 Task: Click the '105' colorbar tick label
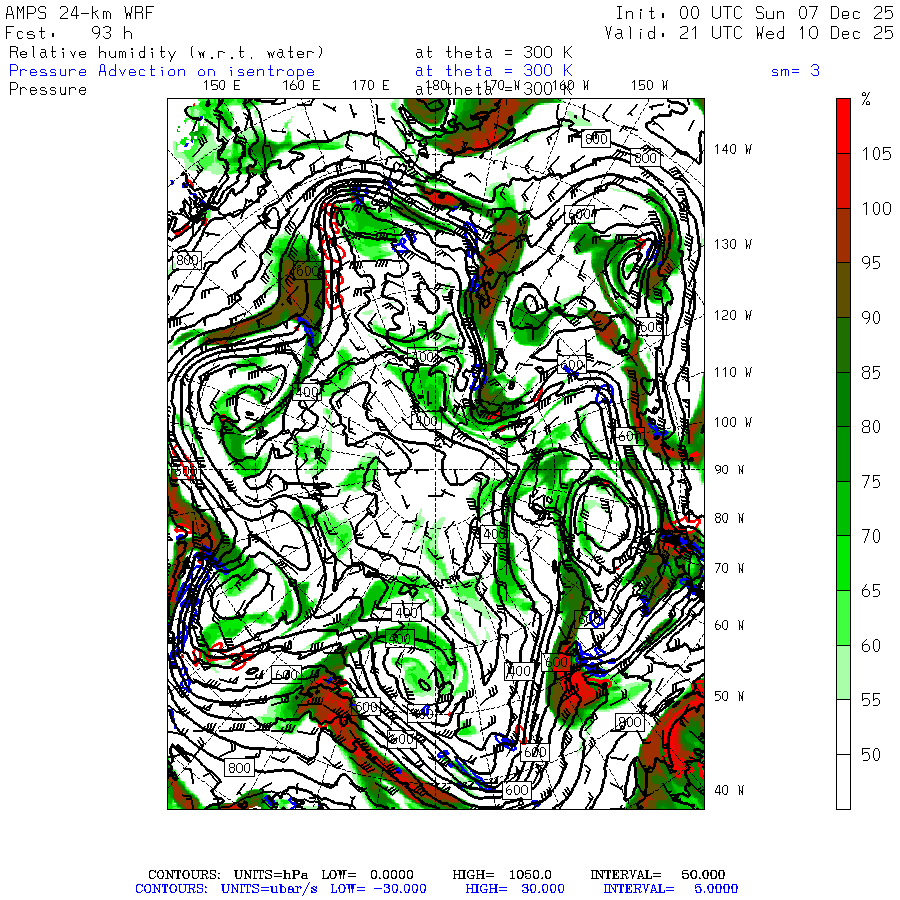click(x=876, y=154)
